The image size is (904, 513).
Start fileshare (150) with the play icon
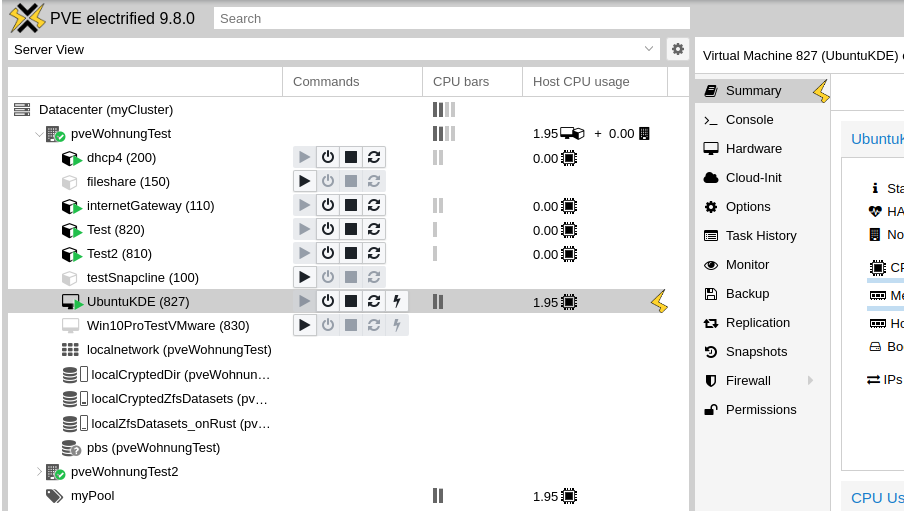304,182
